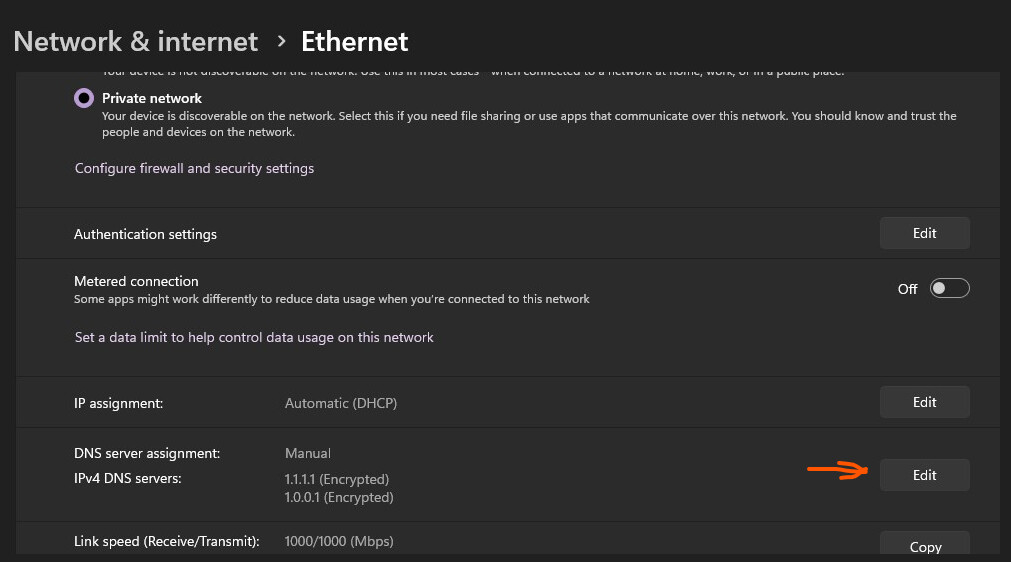Screen dimensions: 1011x562
Task: Click the orange arrow pointing at Edit
Action: click(x=840, y=471)
